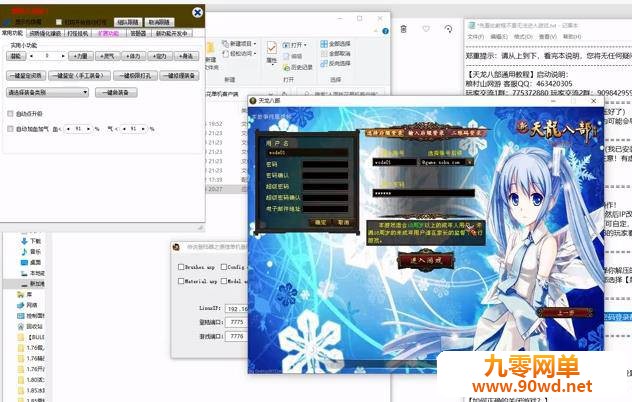Toggle the checkbox in helper tool's dark header

tap(59, 22)
